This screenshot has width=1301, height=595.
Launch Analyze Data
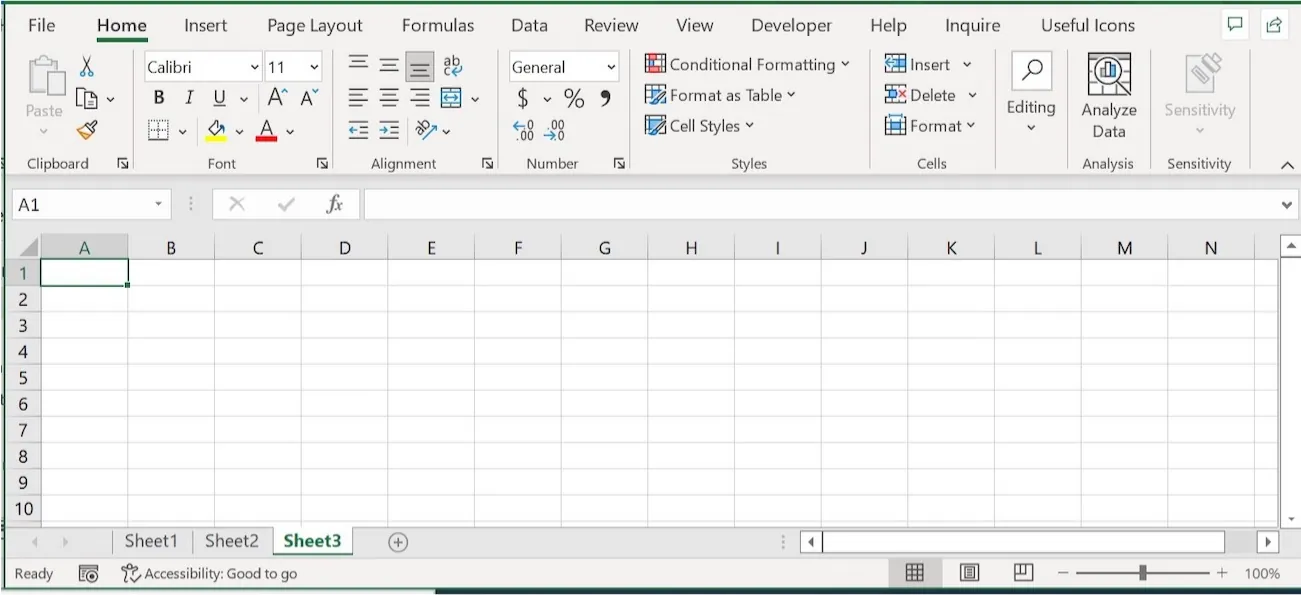click(1108, 95)
